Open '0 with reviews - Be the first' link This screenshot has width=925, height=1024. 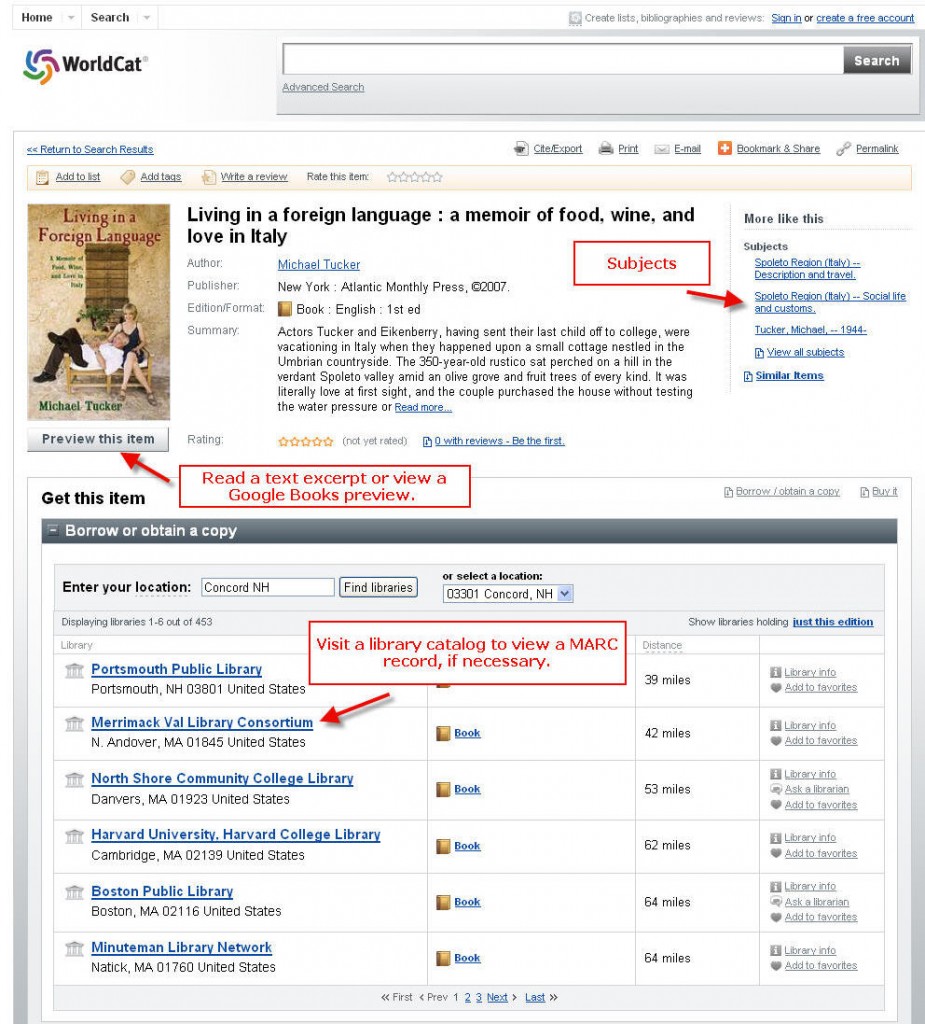coord(500,441)
